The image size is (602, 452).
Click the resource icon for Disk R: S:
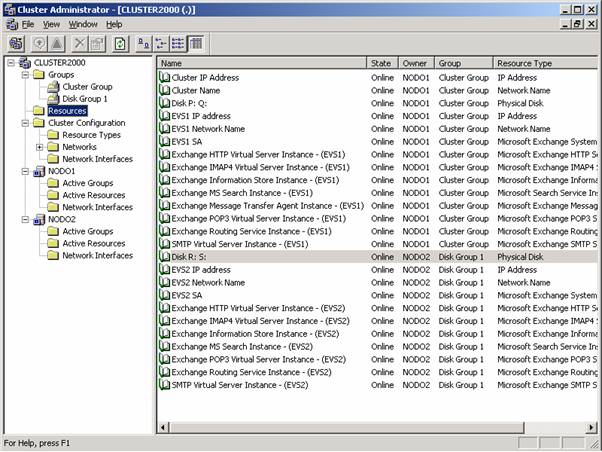click(x=164, y=257)
